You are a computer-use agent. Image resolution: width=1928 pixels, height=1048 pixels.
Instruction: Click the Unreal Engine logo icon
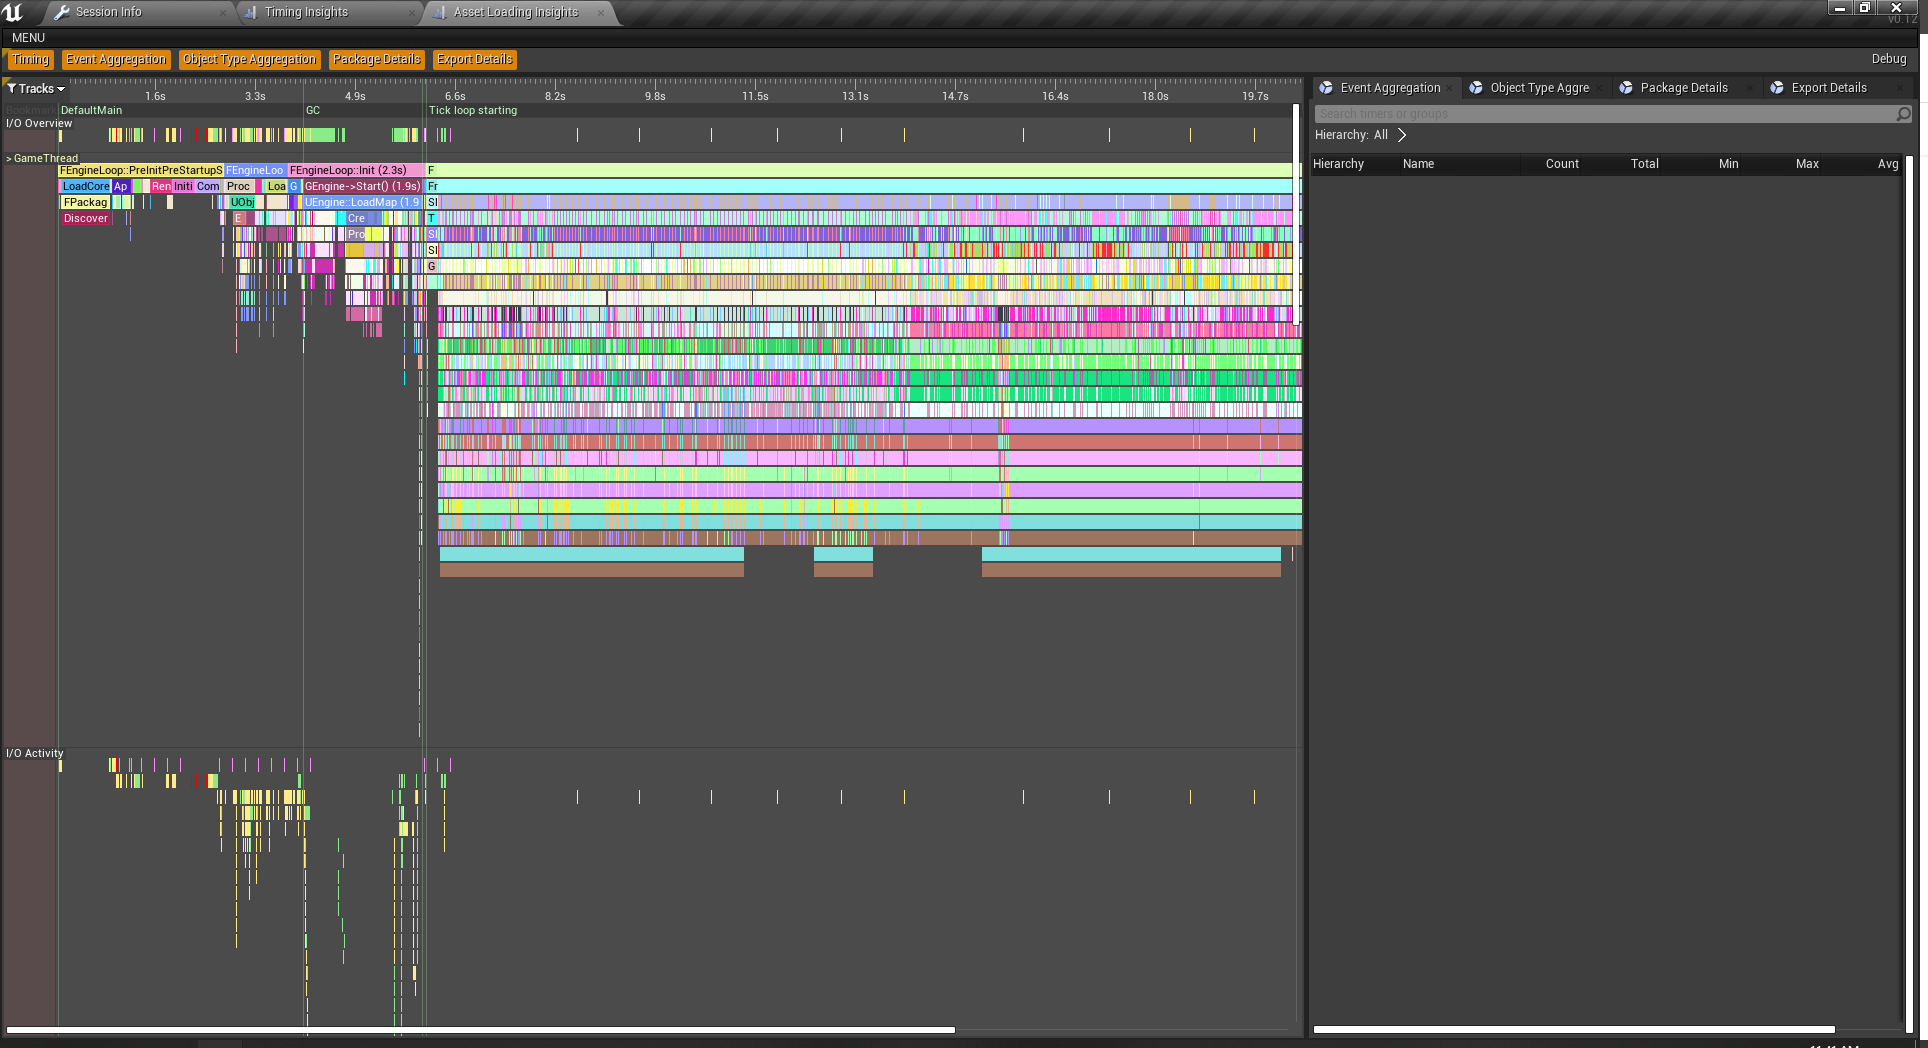tap(14, 12)
